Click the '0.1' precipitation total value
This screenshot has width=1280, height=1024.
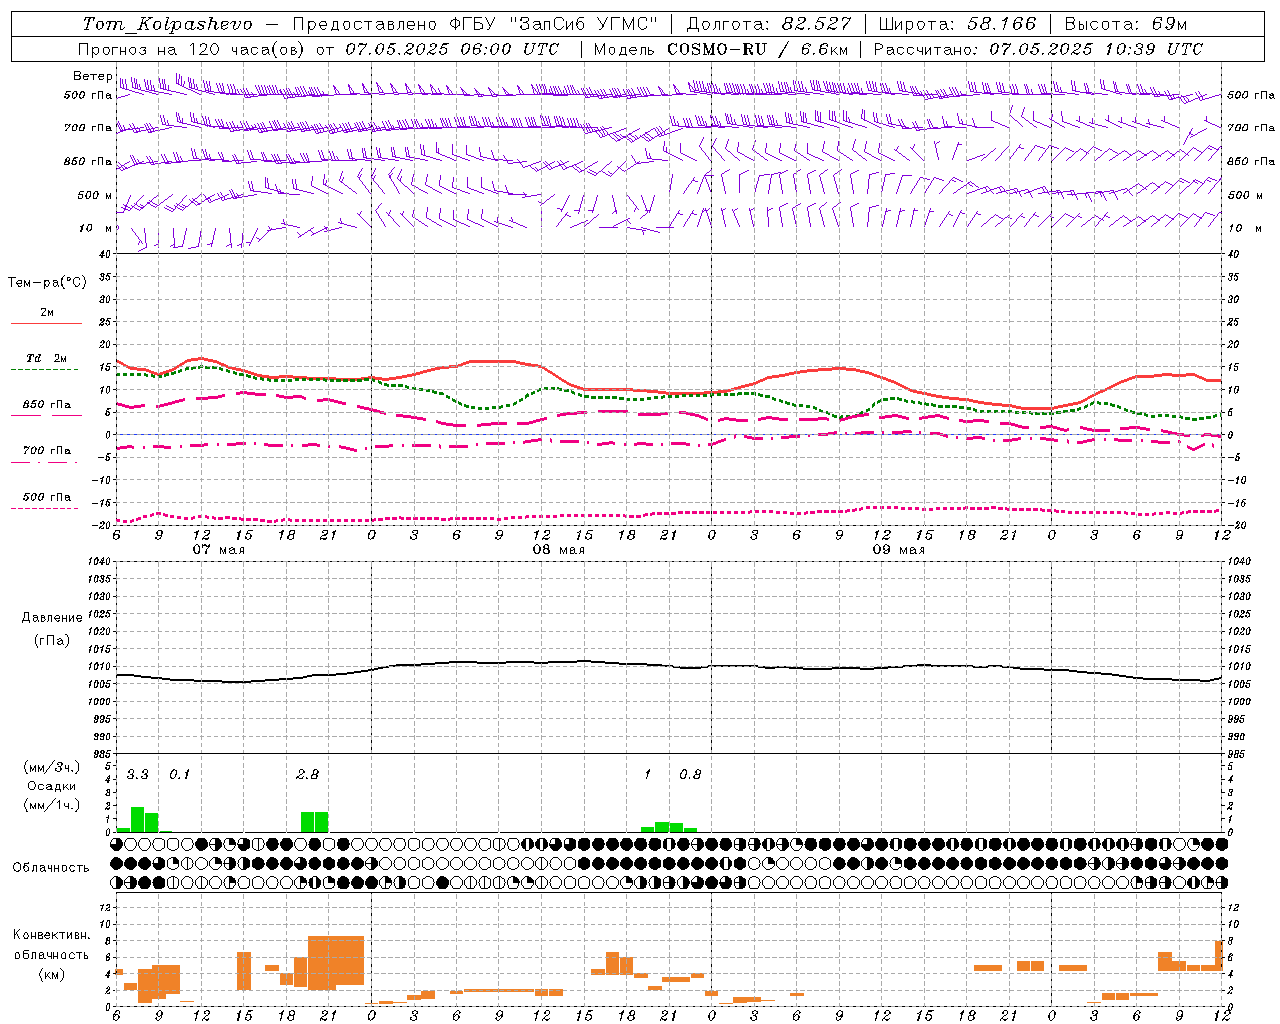[x=179, y=775]
